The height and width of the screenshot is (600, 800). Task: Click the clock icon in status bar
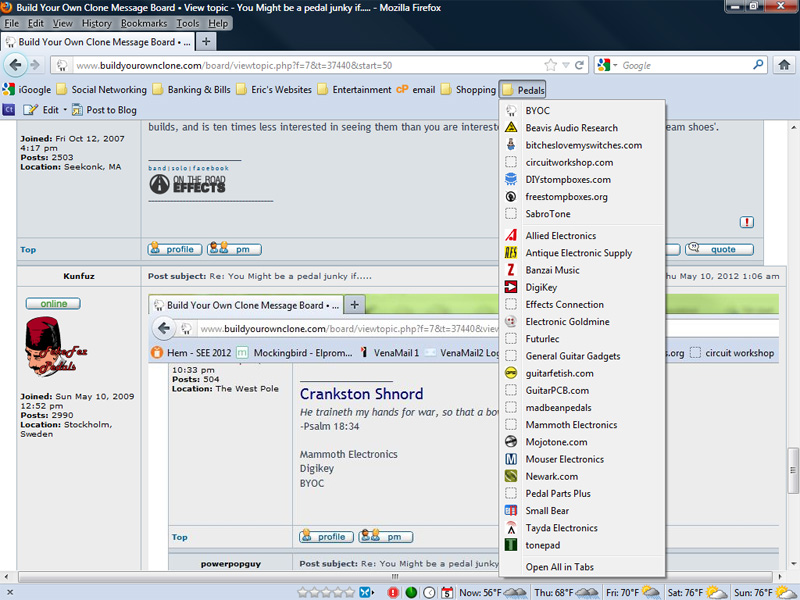[430, 592]
